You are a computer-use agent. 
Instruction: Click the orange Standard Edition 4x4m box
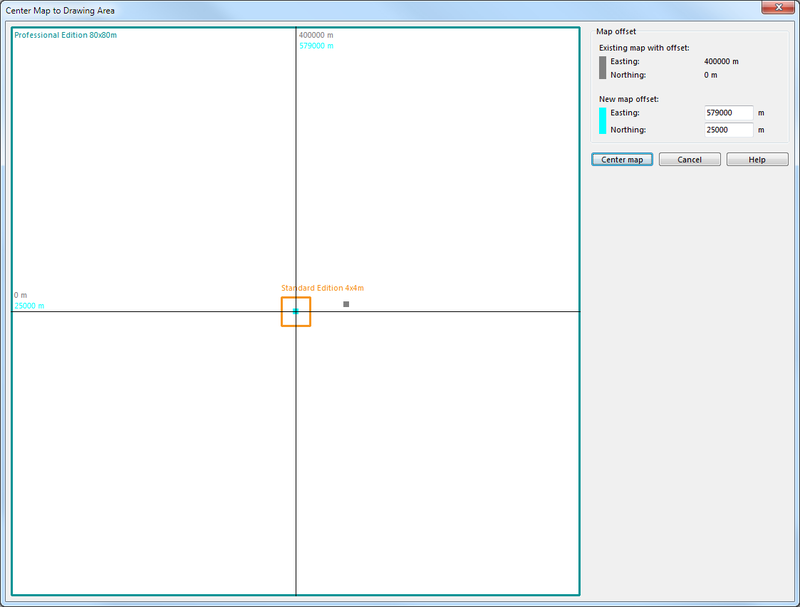click(296, 312)
